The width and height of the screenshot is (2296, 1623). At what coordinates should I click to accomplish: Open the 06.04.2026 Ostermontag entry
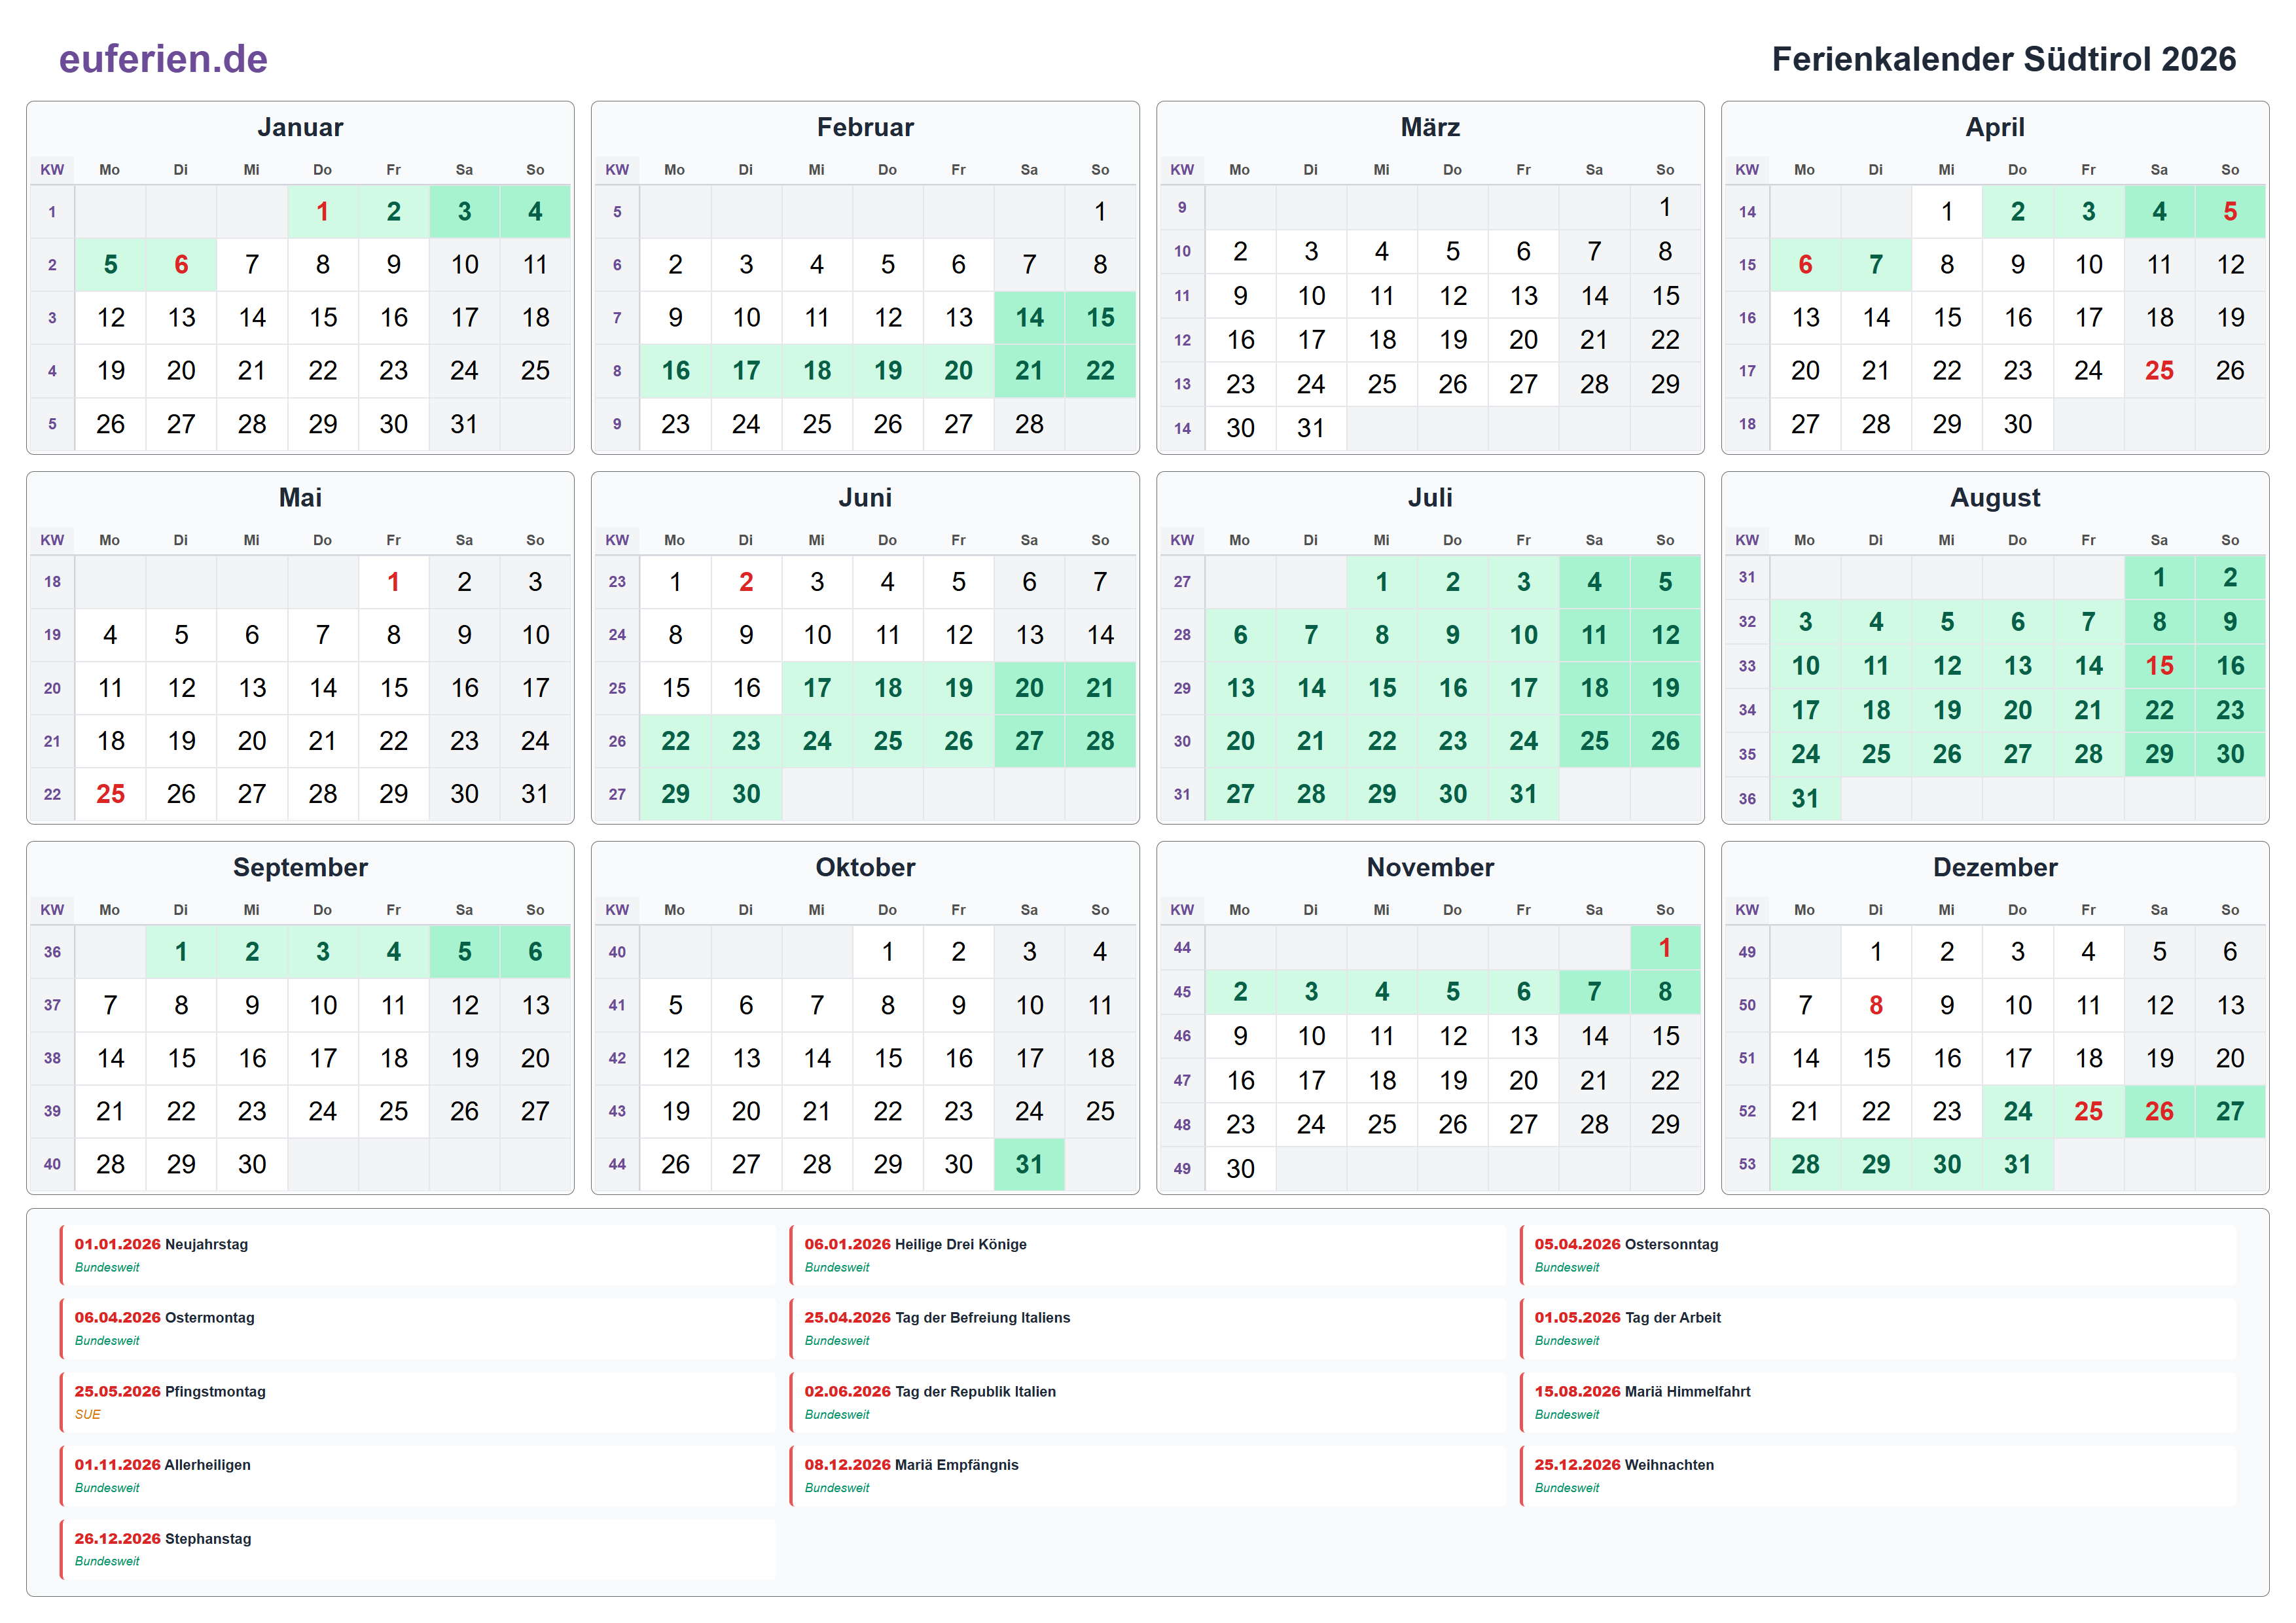point(418,1329)
